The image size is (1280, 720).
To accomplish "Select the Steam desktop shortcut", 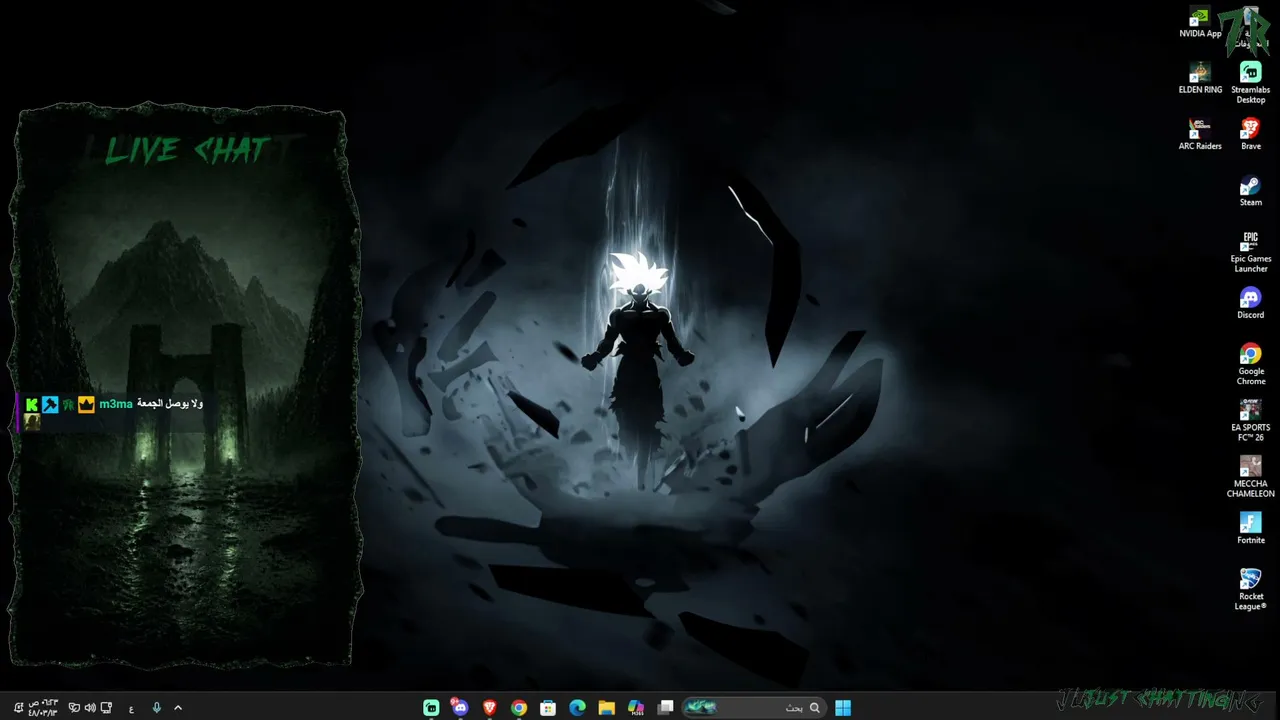I will pos(1250,191).
